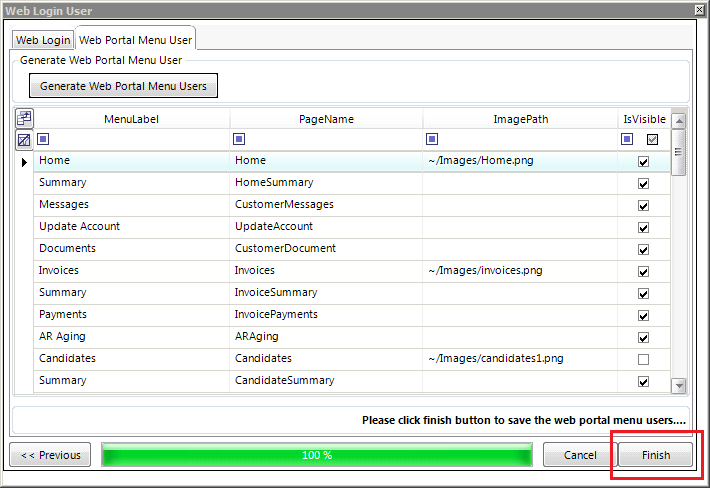This screenshot has width=710, height=488.
Task: Uncheck IsVisible for the CandidateSummary row
Action: pos(643,382)
